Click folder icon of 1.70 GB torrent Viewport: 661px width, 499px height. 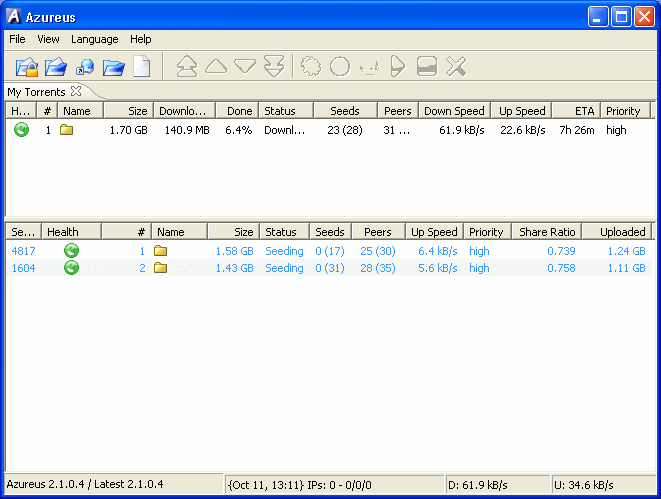67,130
